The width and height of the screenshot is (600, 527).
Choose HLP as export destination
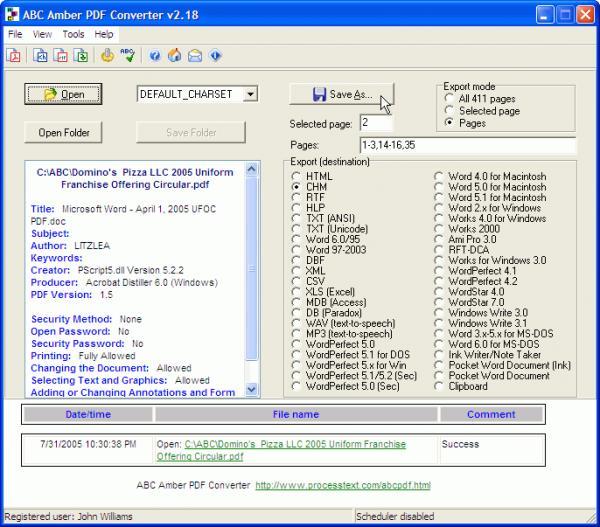(x=308, y=208)
